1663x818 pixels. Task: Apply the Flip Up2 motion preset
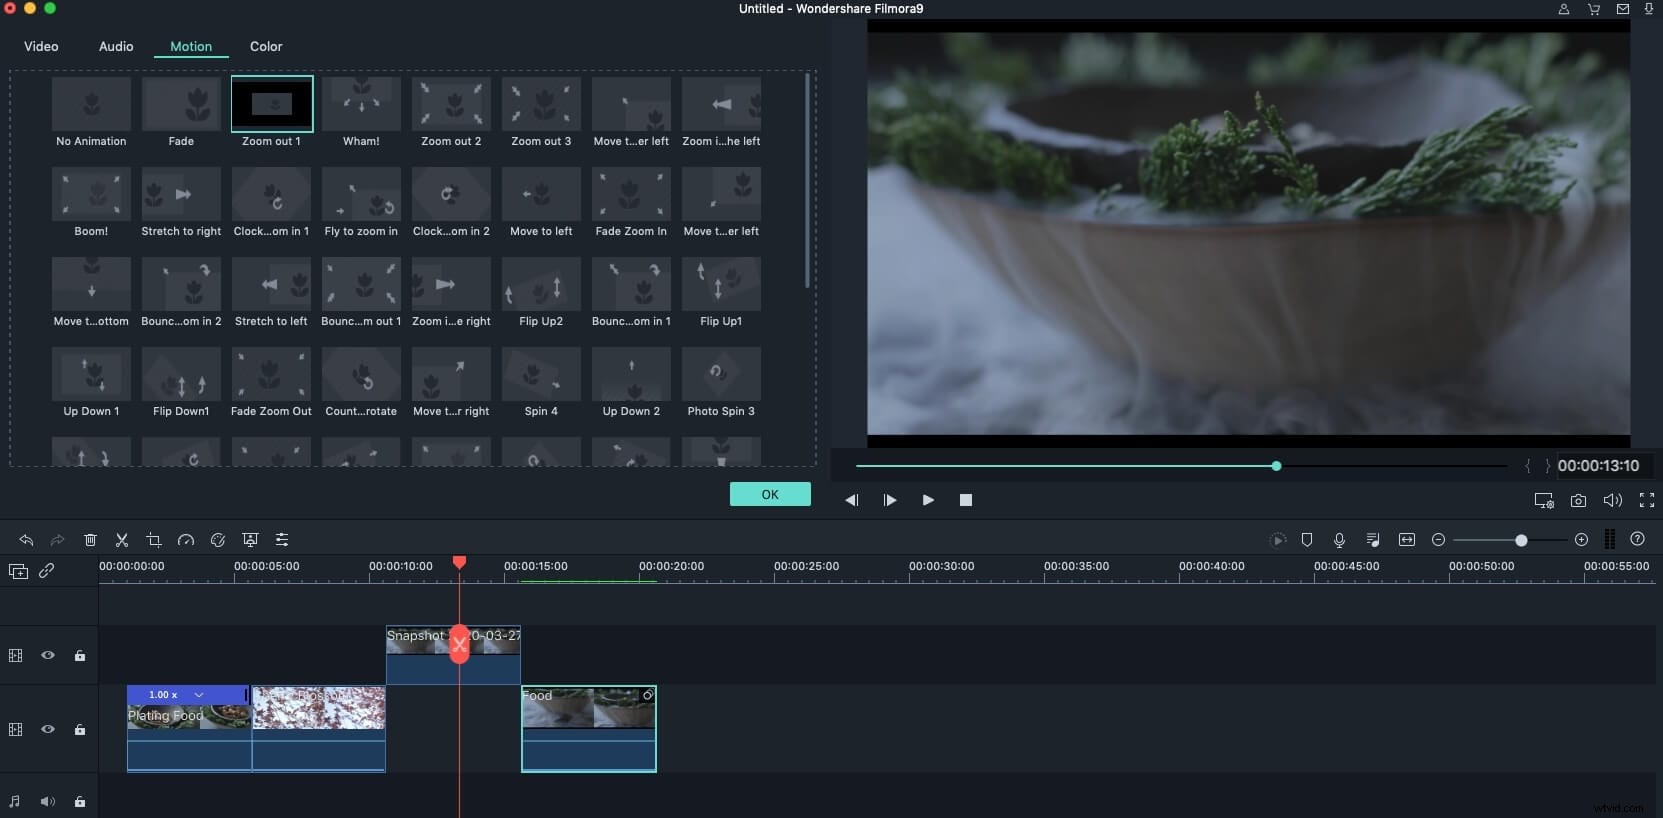click(x=541, y=293)
